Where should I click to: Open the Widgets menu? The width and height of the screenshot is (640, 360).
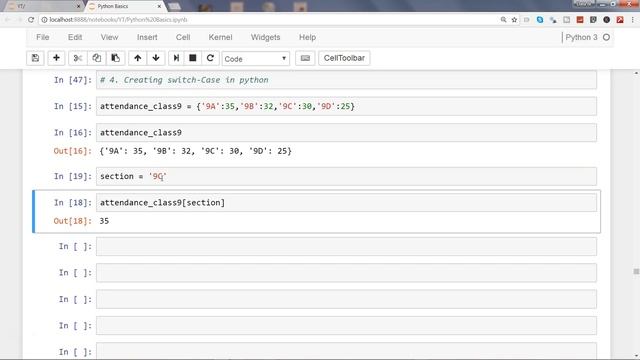265,37
